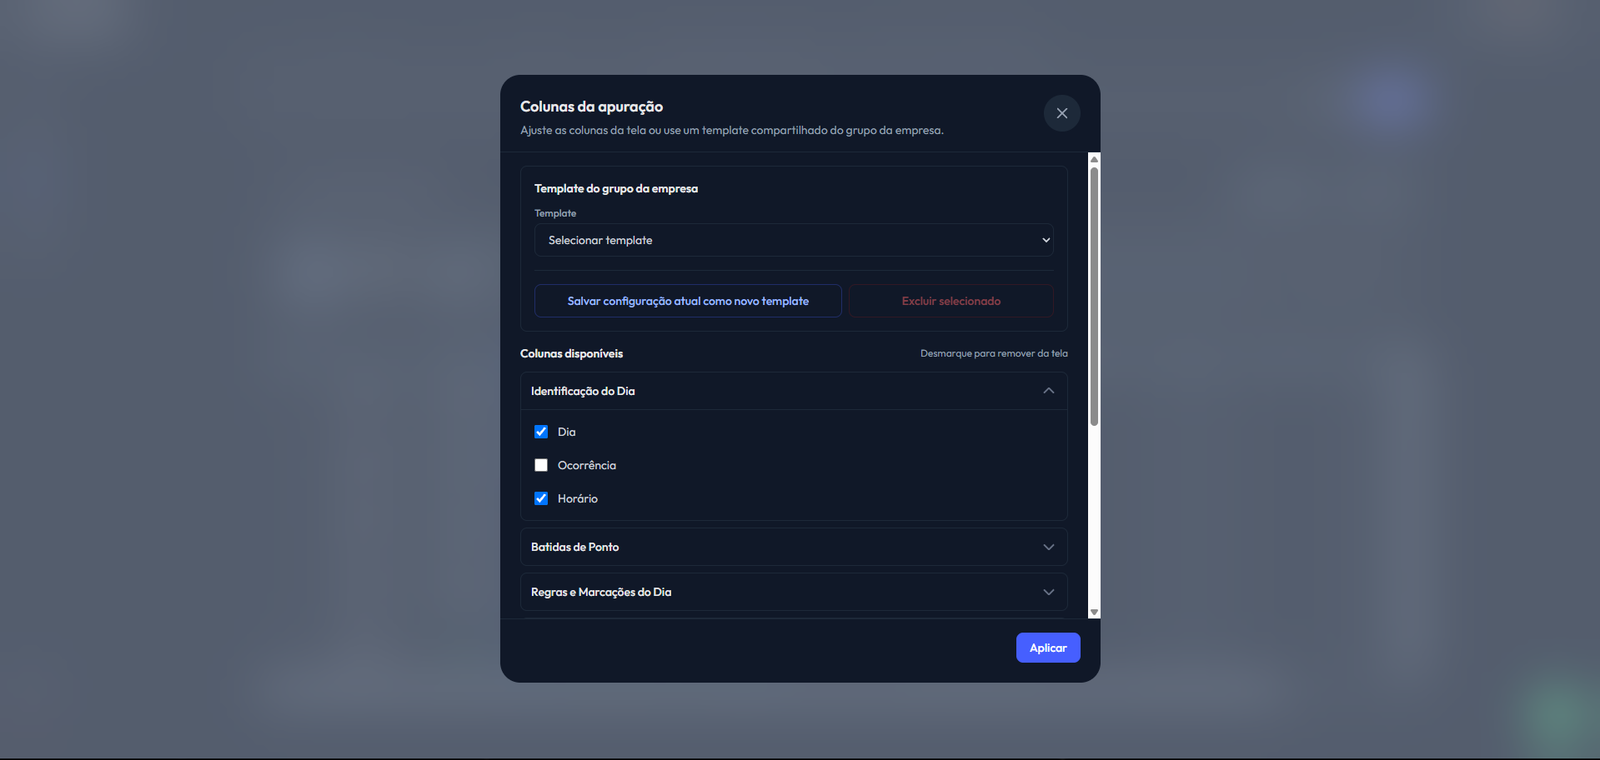Uncheck the Dia column checkbox
Image resolution: width=1600 pixels, height=760 pixels.
(x=541, y=432)
